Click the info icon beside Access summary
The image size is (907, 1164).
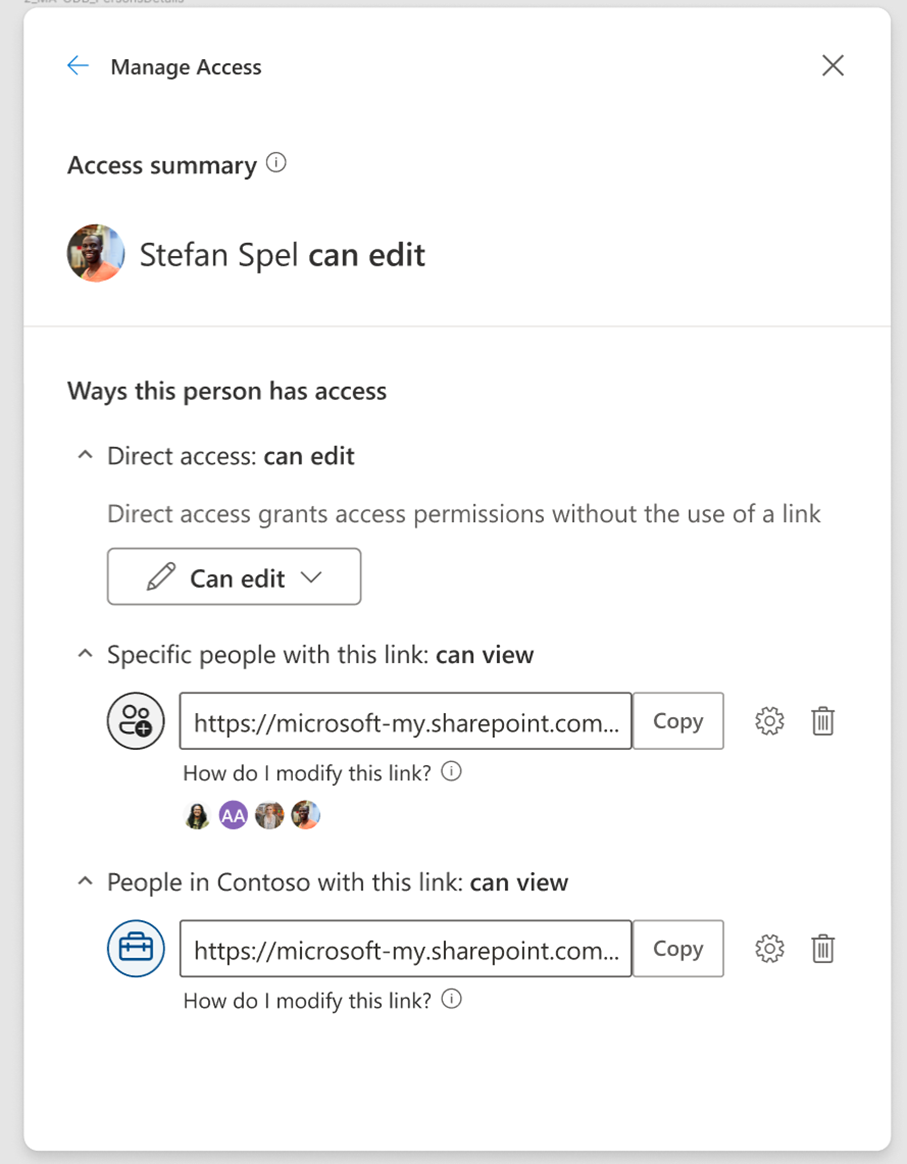[276, 163]
